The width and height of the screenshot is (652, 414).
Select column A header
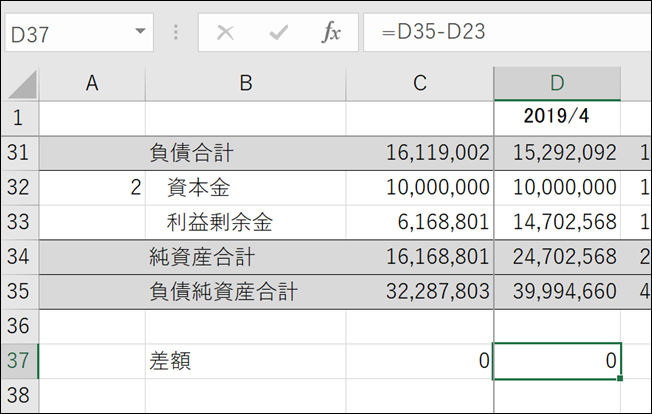click(x=92, y=84)
